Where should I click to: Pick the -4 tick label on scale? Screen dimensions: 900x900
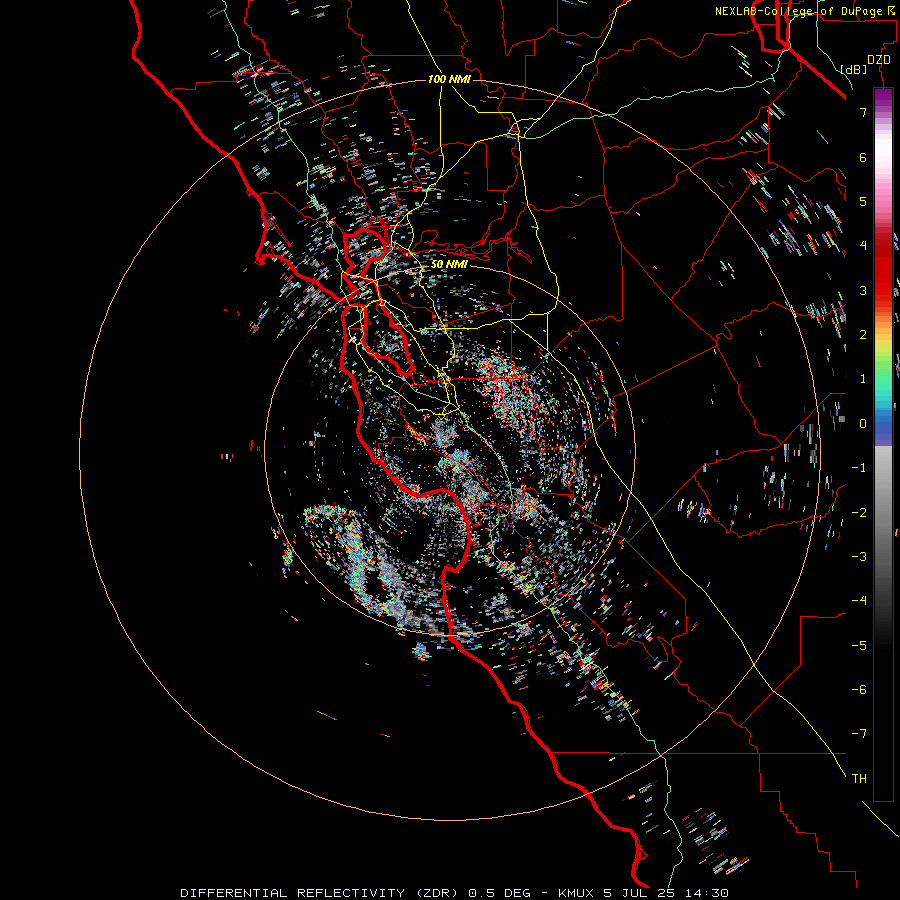[859, 601]
